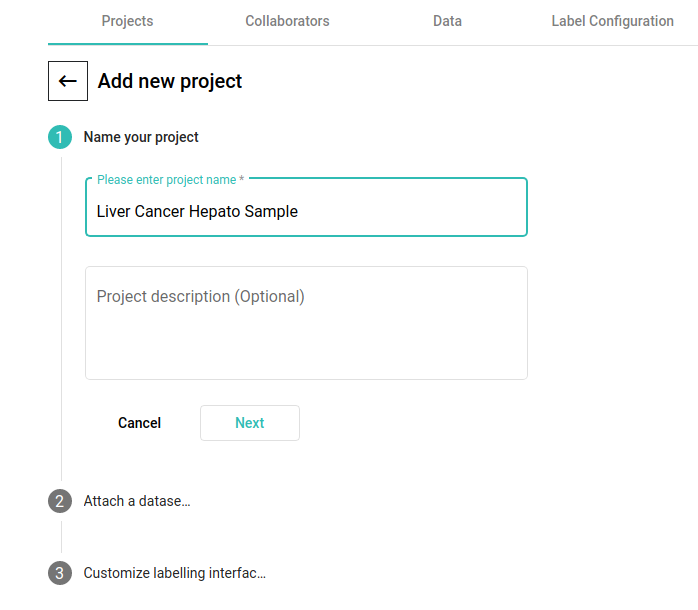The width and height of the screenshot is (698, 610).
Task: Open the Collaborators tab
Action: pyautogui.click(x=287, y=21)
